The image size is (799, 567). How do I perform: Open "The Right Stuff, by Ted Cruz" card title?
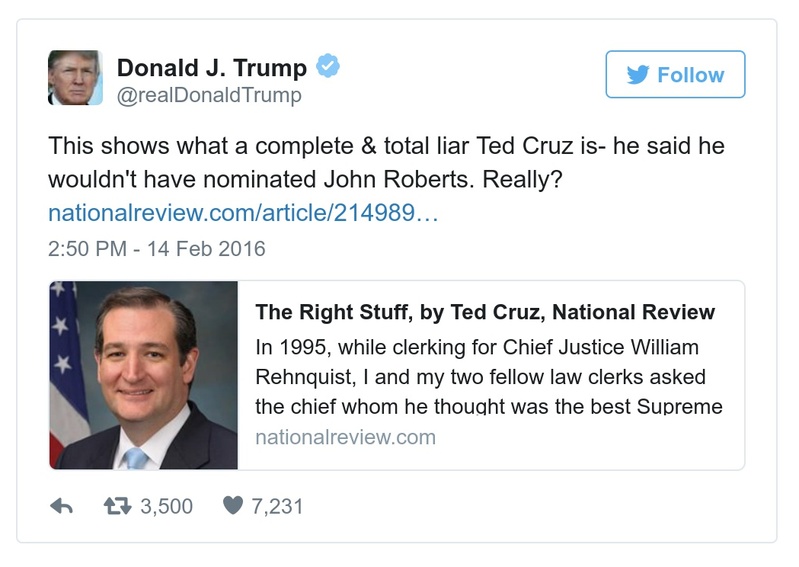tap(485, 312)
